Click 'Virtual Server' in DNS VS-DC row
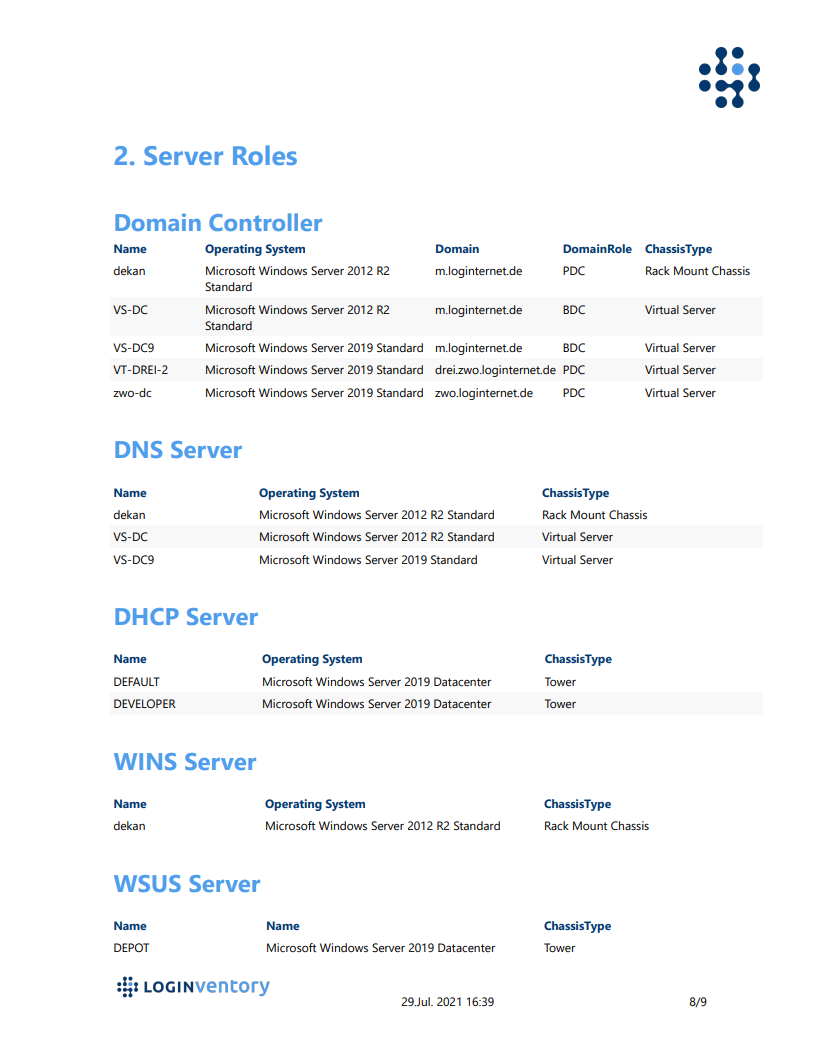 tap(578, 537)
